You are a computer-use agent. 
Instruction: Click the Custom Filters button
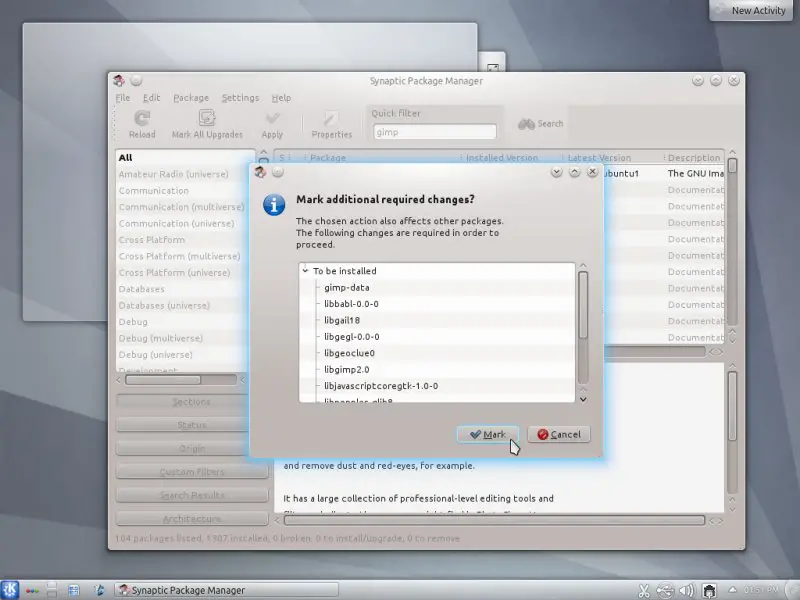(192, 472)
